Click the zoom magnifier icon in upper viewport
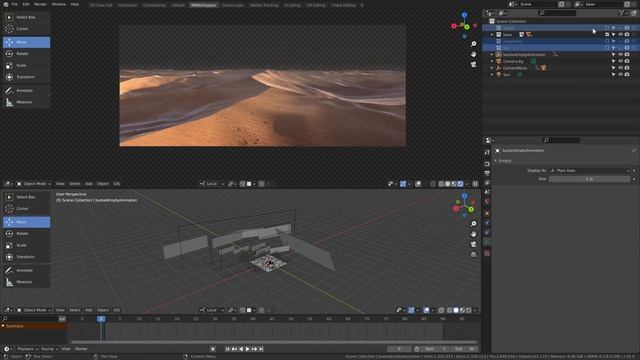This screenshot has height=360, width=640. pyautogui.click(x=473, y=44)
